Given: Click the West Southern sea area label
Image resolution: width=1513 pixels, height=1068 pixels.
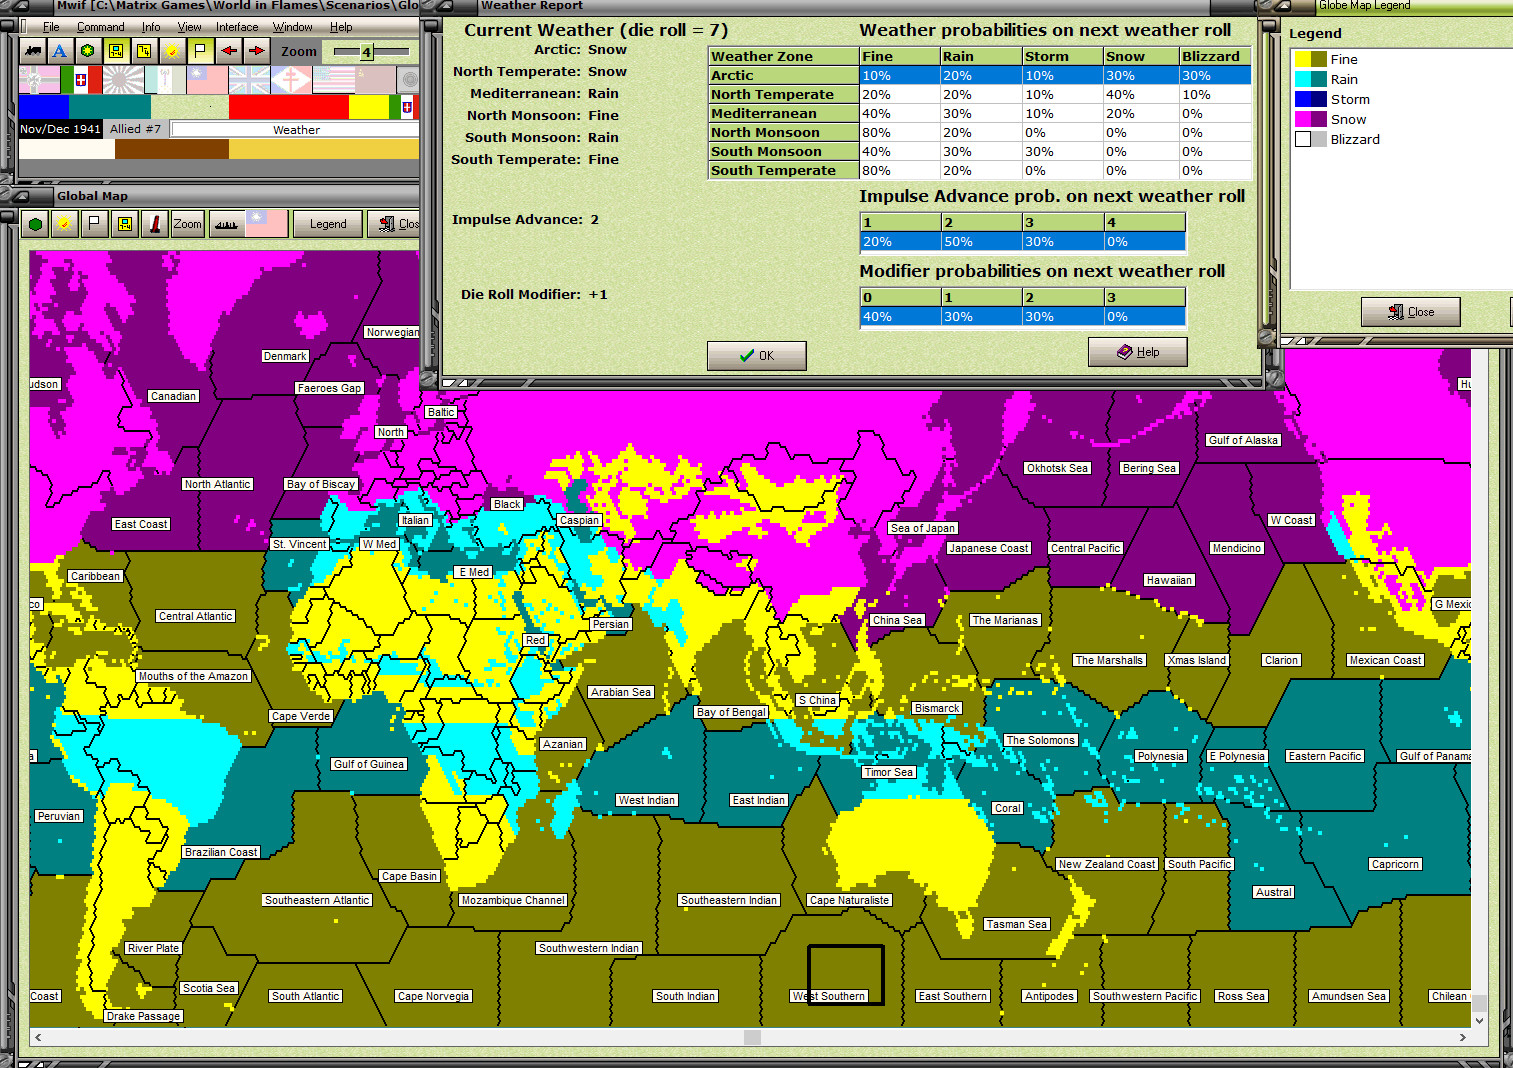Looking at the screenshot, I should click(x=828, y=996).
